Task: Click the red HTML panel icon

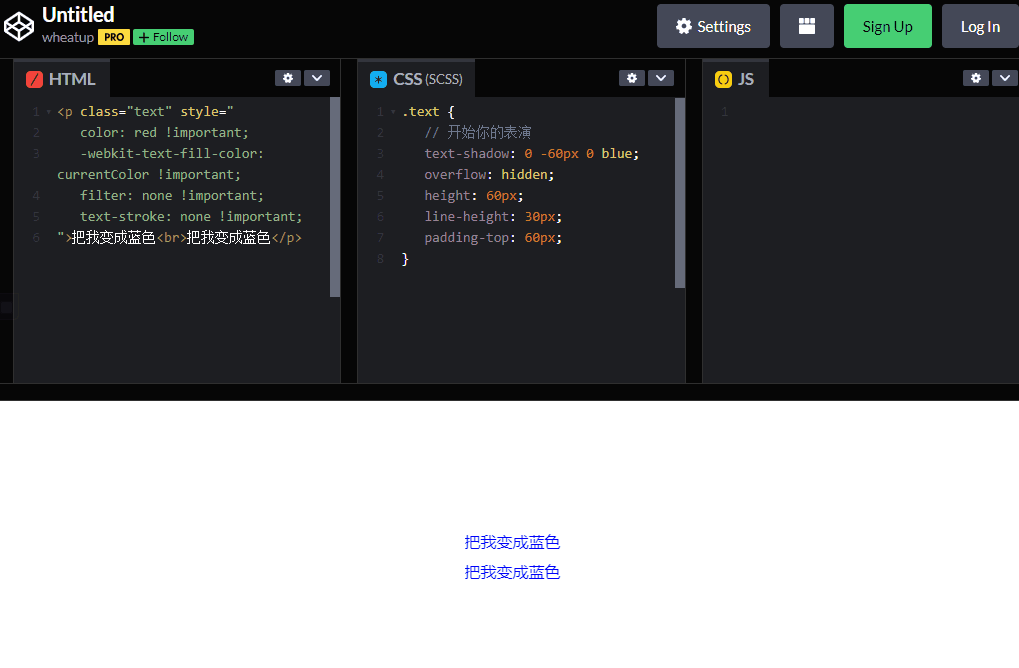Action: [x=34, y=79]
